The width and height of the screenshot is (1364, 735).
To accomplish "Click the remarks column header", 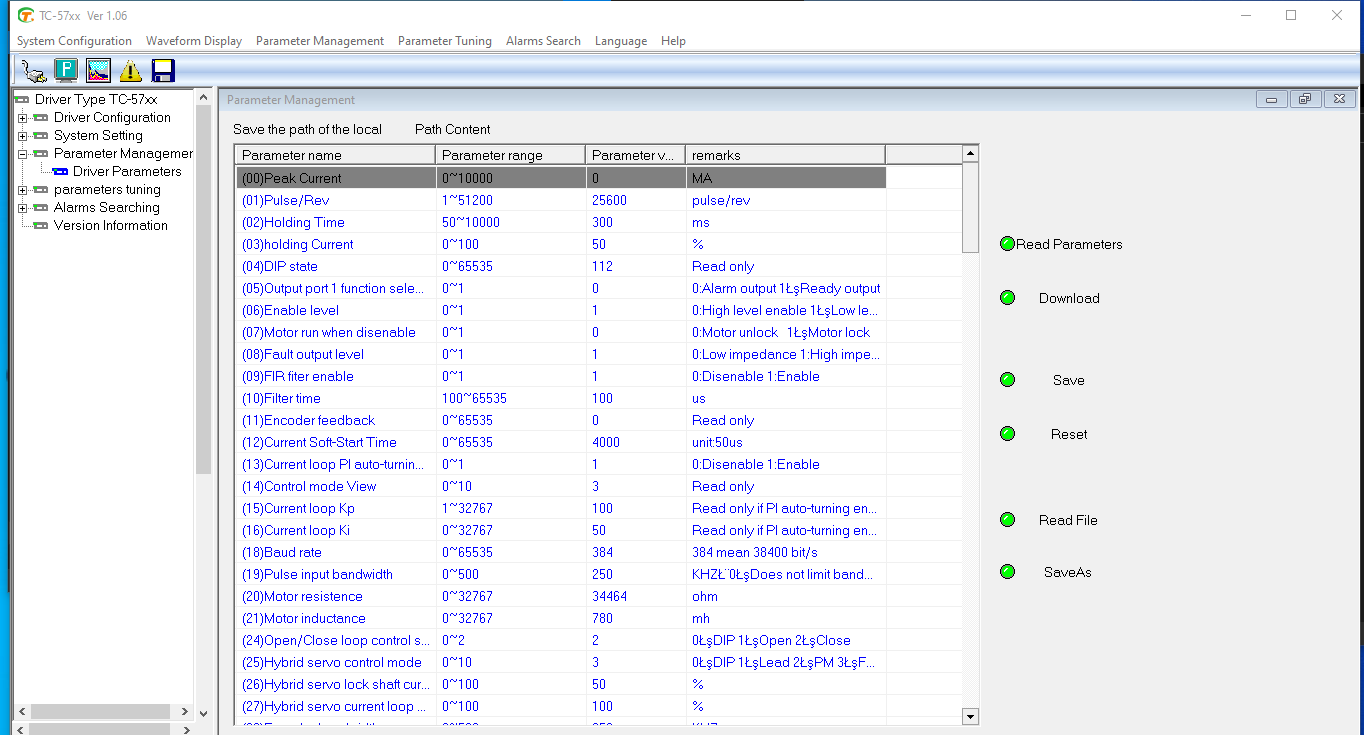I will click(785, 155).
